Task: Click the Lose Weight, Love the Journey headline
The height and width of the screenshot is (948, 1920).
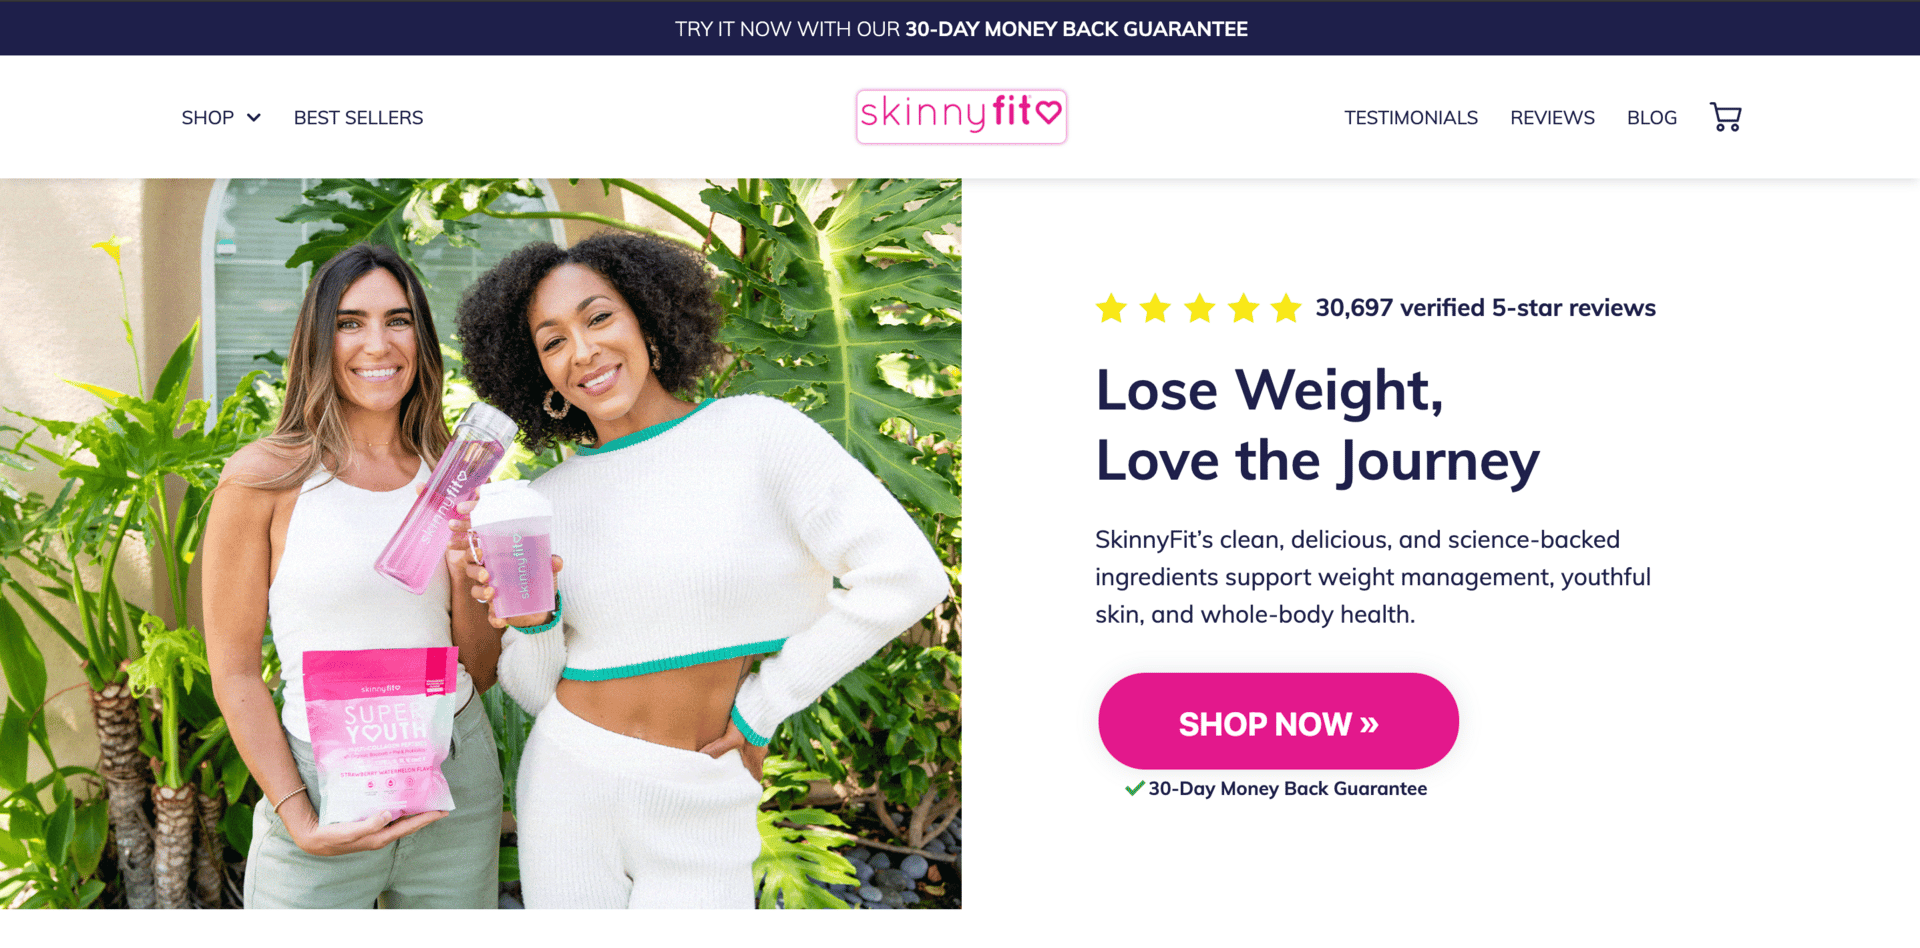Action: (1317, 425)
